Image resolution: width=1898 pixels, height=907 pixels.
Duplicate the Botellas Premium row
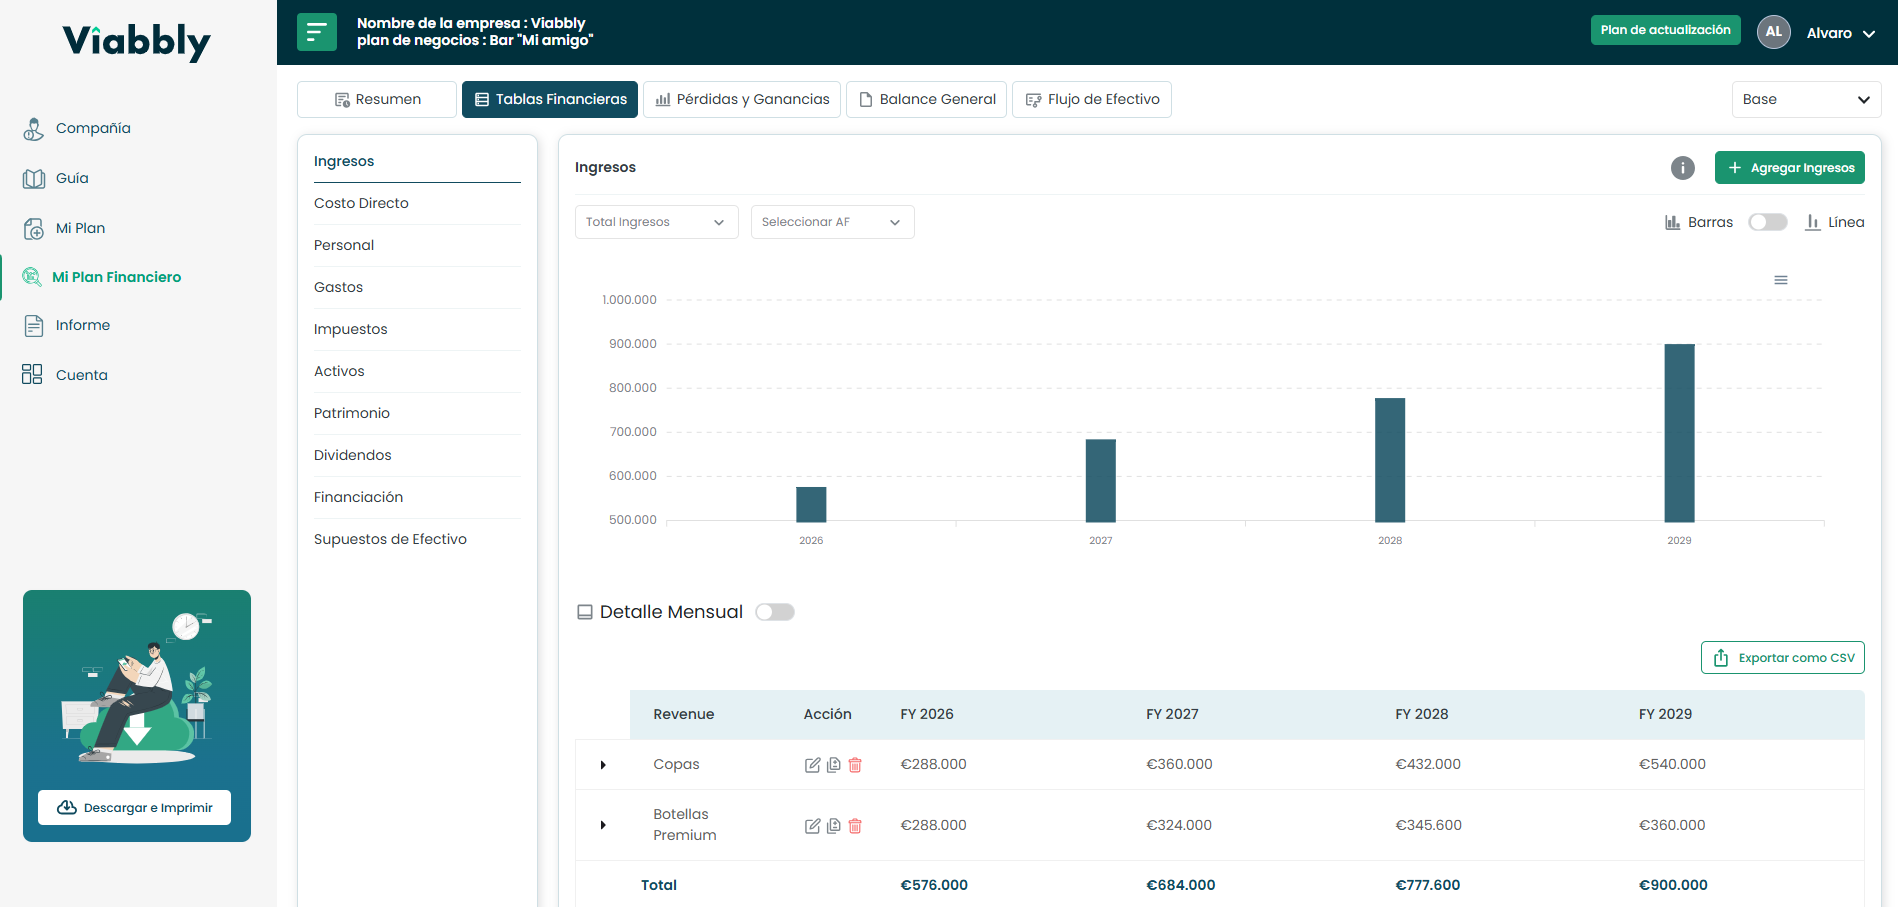[x=834, y=826]
